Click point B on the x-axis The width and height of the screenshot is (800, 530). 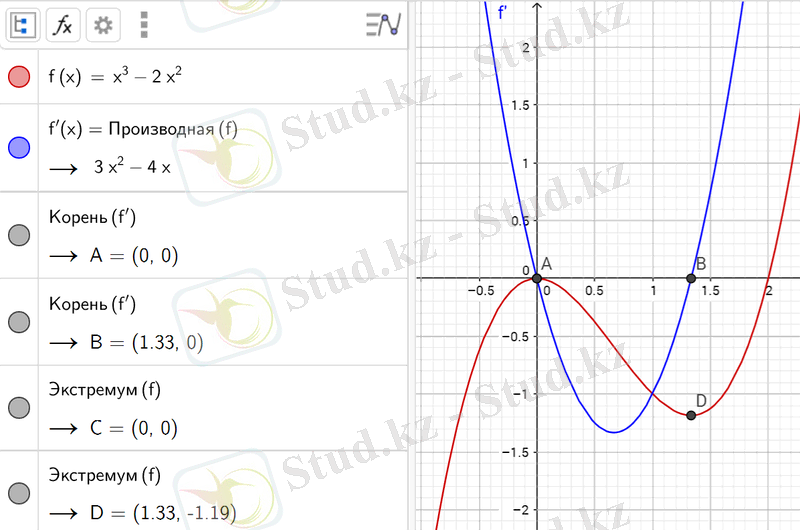tap(691, 278)
